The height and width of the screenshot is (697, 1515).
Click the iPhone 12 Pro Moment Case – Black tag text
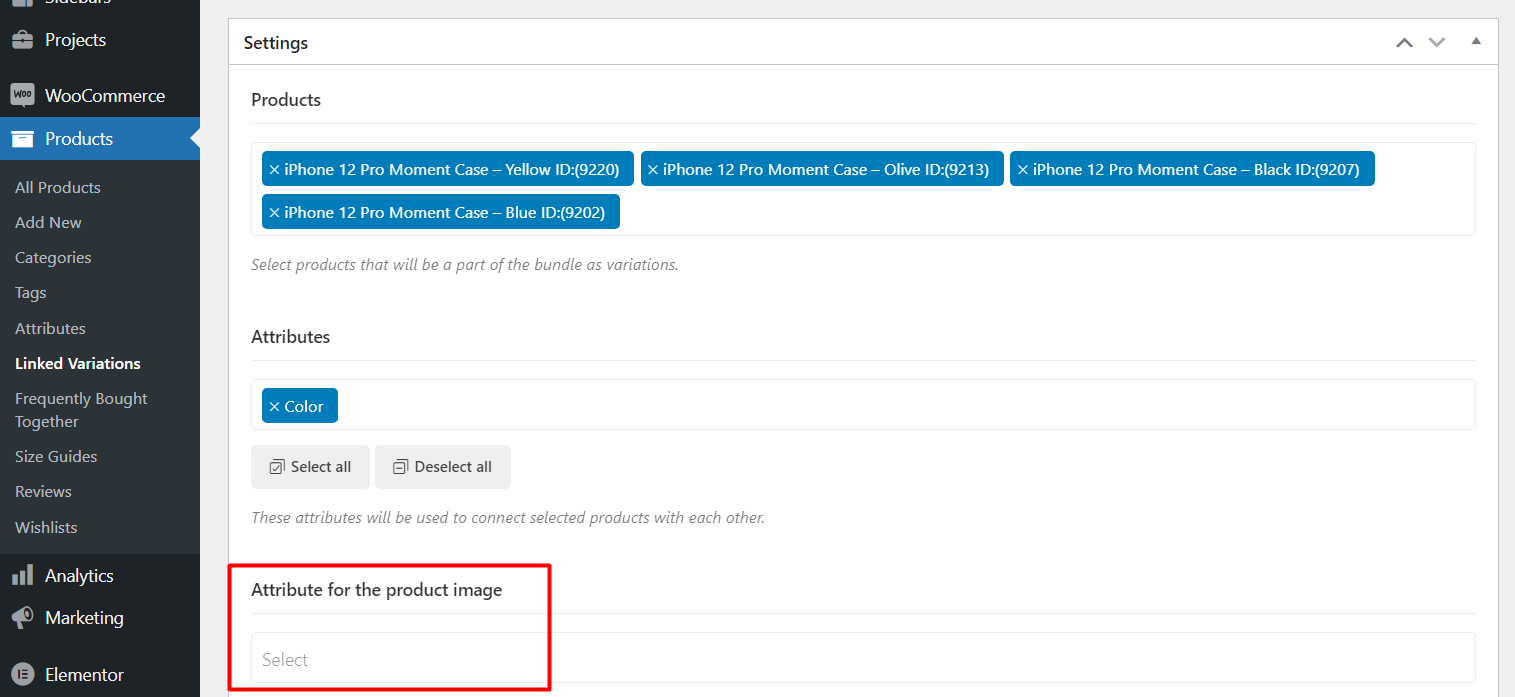click(x=1196, y=170)
